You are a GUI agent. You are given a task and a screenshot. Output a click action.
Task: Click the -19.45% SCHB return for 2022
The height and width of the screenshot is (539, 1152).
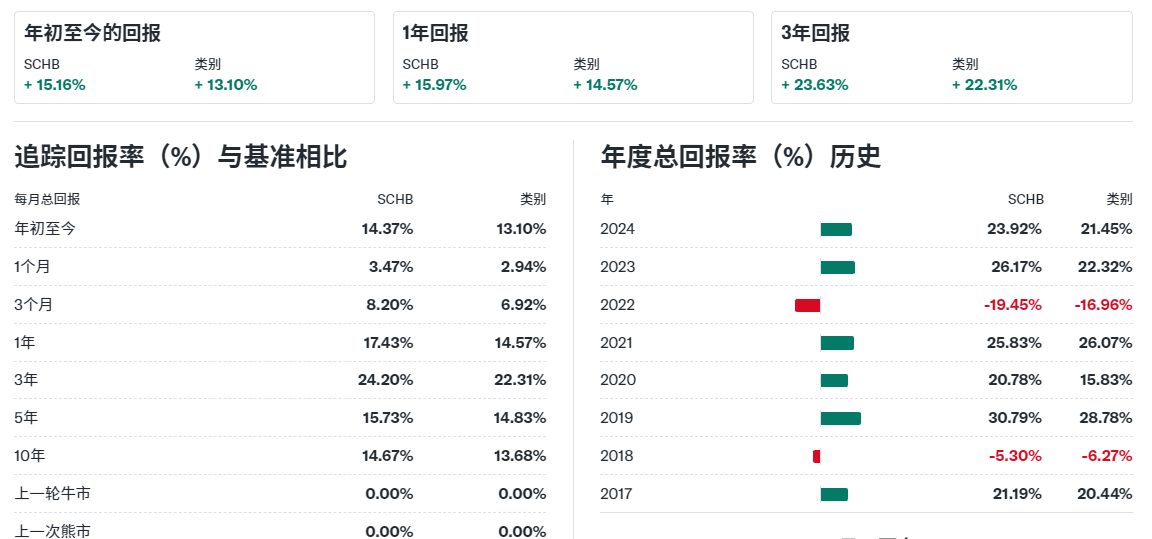(1015, 305)
